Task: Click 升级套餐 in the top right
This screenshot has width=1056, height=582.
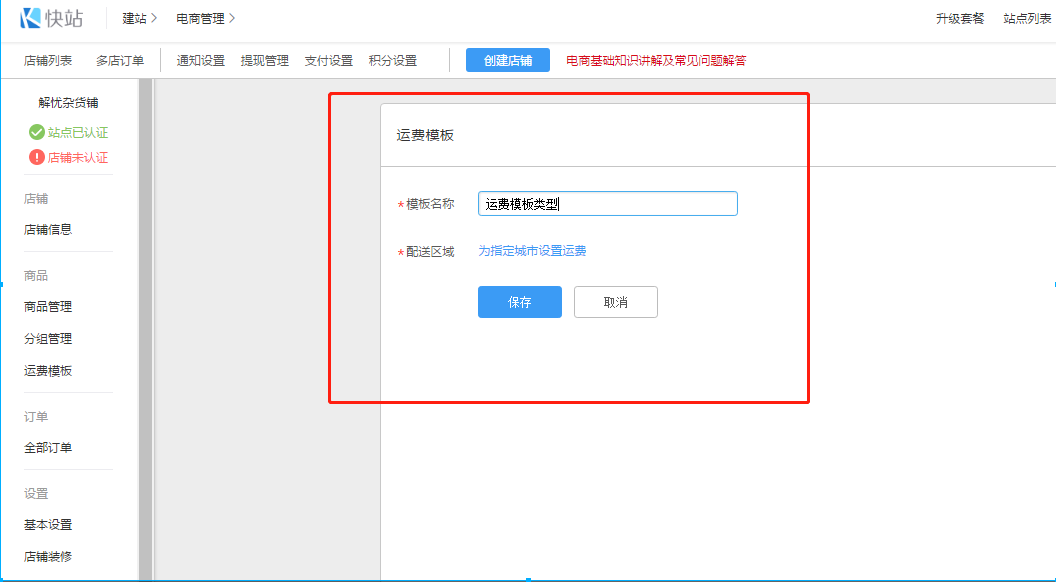Action: tap(960, 18)
